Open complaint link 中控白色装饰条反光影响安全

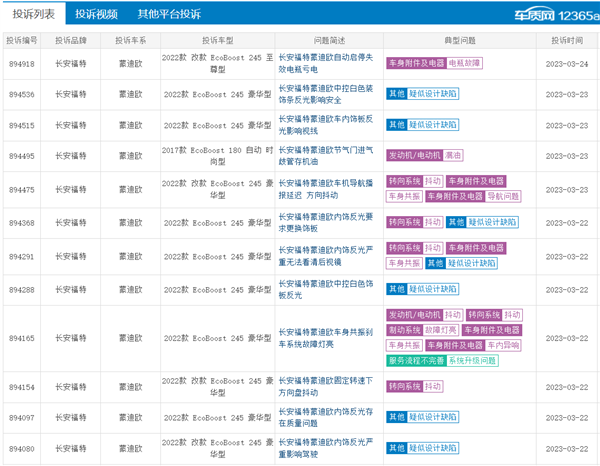(325, 94)
